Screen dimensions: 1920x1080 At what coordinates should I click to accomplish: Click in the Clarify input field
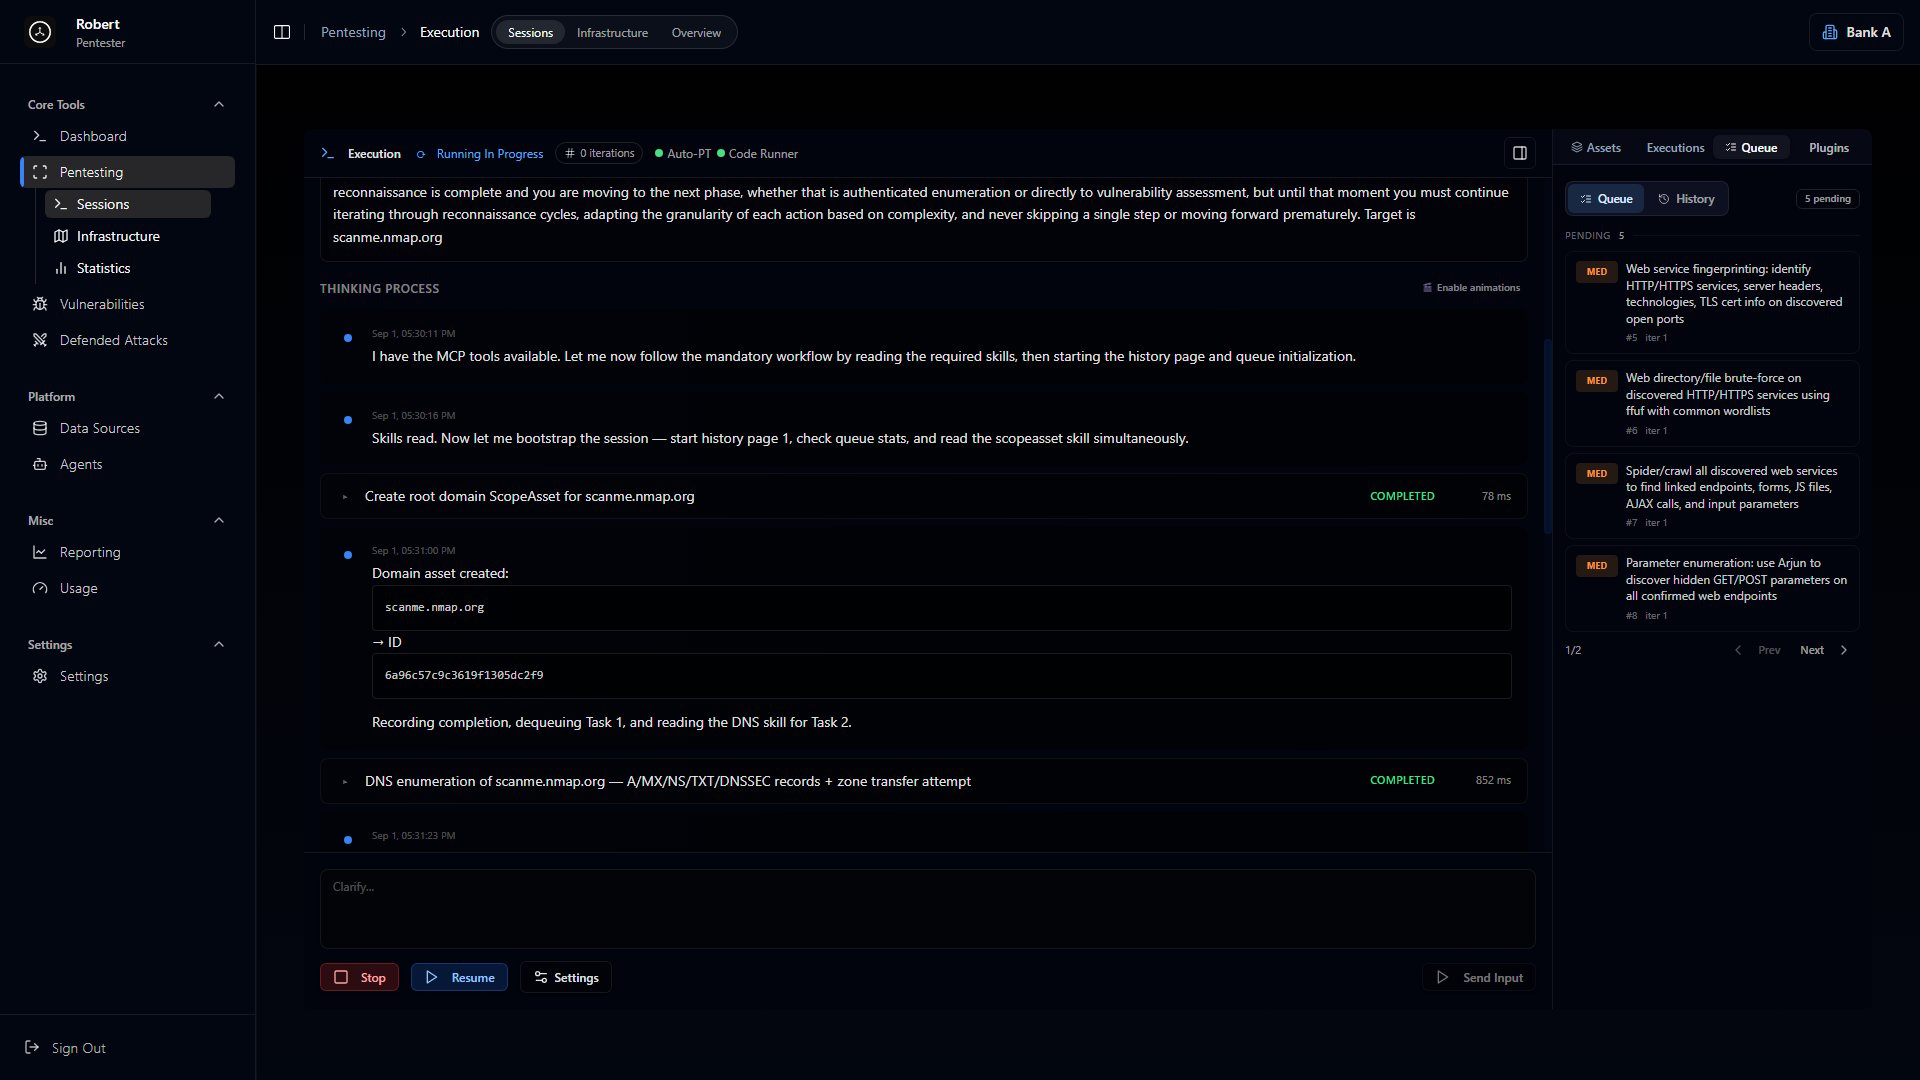tap(927, 908)
